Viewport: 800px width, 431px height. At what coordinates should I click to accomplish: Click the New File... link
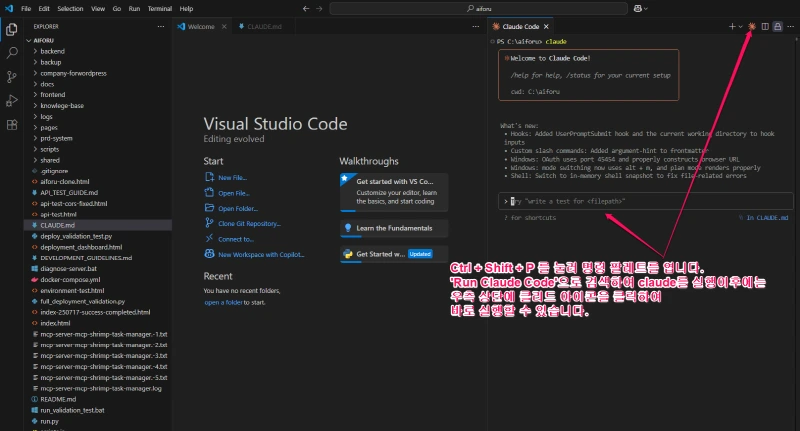233,178
